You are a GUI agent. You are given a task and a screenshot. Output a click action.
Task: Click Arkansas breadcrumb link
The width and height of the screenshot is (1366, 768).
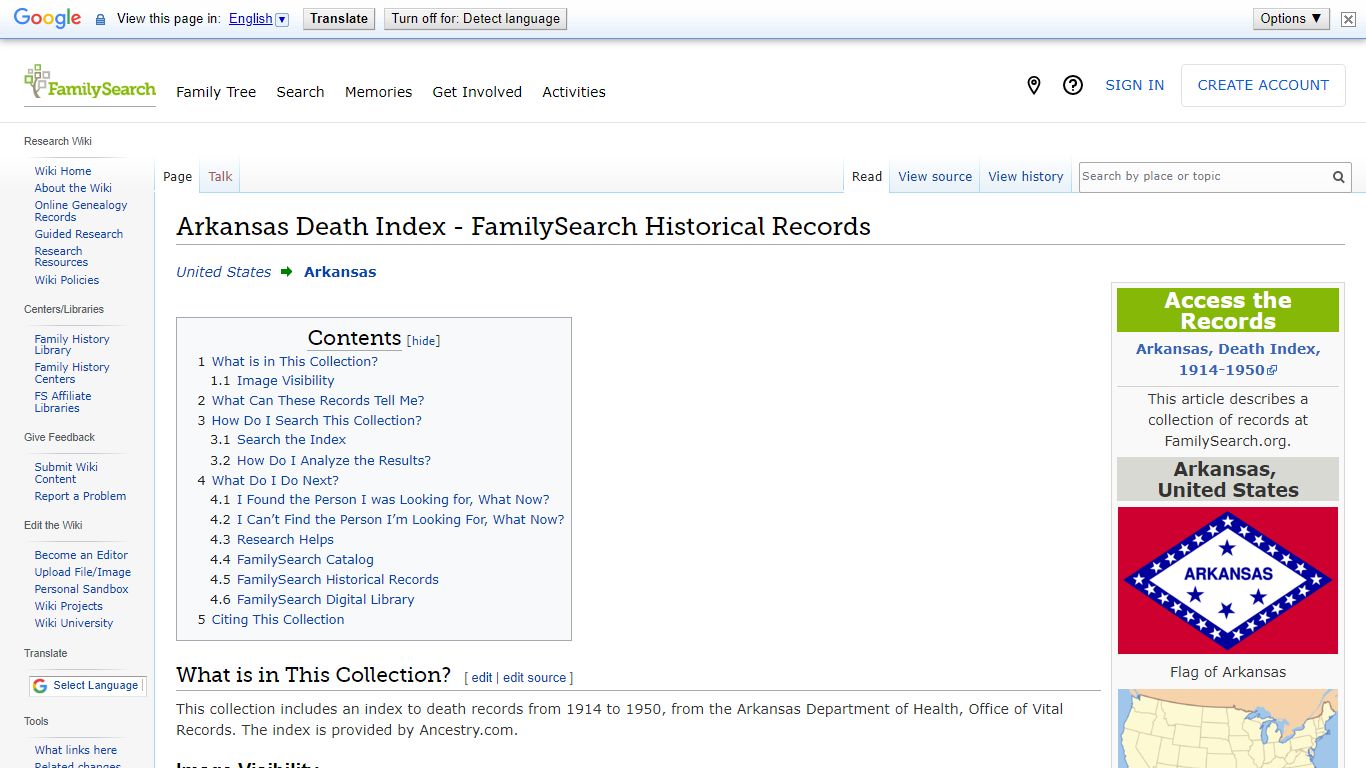340,272
